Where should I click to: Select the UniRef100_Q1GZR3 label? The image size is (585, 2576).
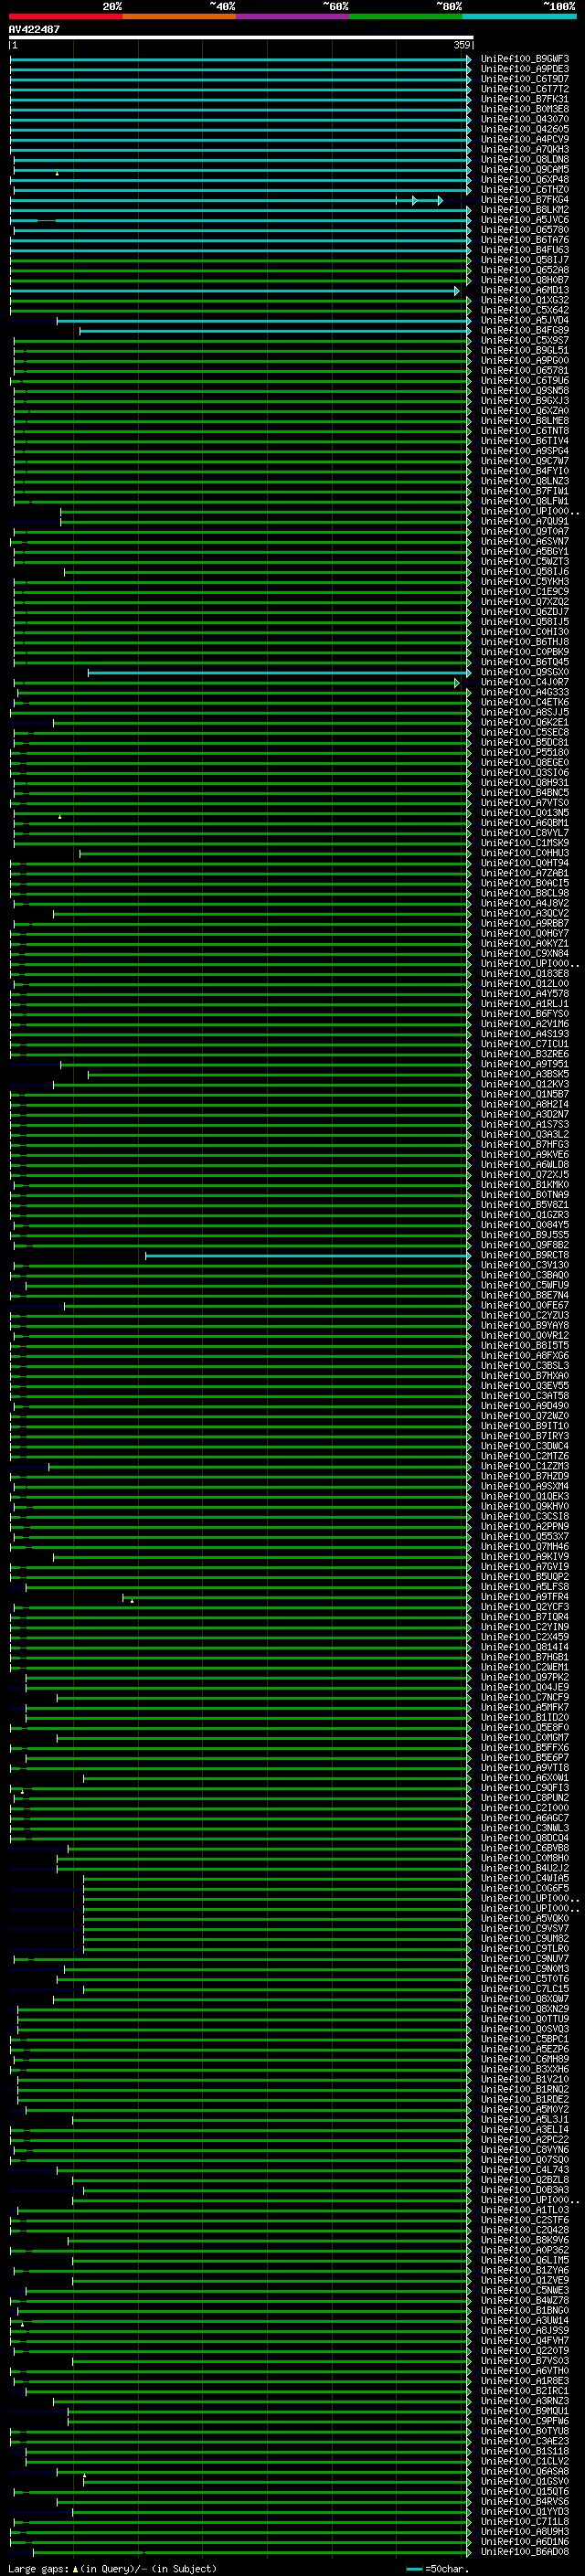pos(524,1215)
